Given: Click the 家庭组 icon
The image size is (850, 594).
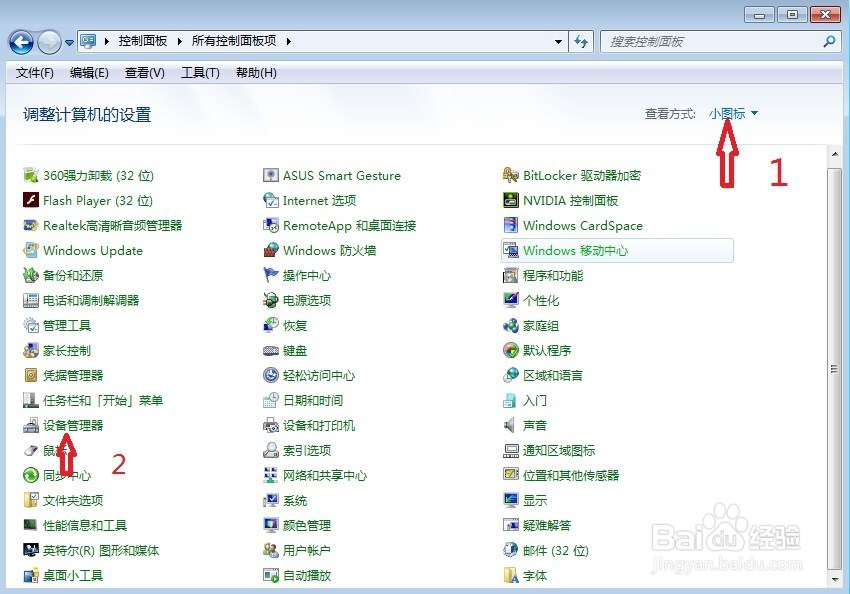Looking at the screenshot, I should click(511, 325).
